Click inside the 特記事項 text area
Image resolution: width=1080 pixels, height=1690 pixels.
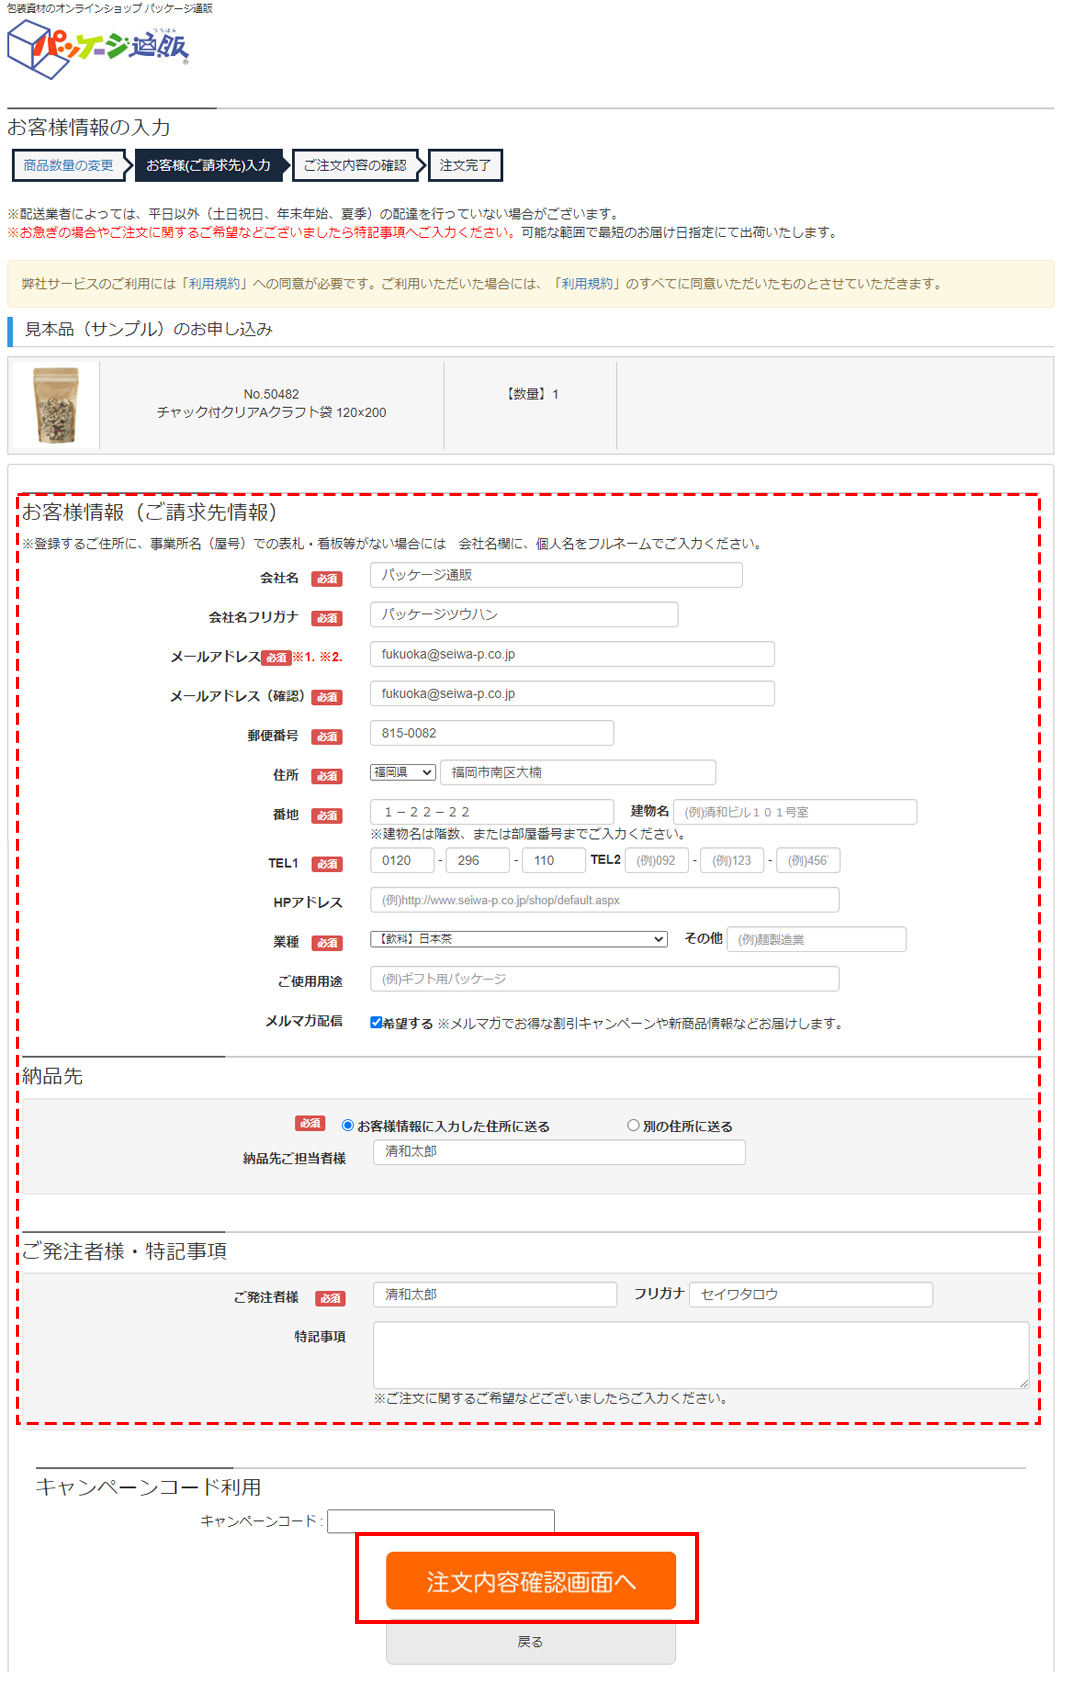700,1355
